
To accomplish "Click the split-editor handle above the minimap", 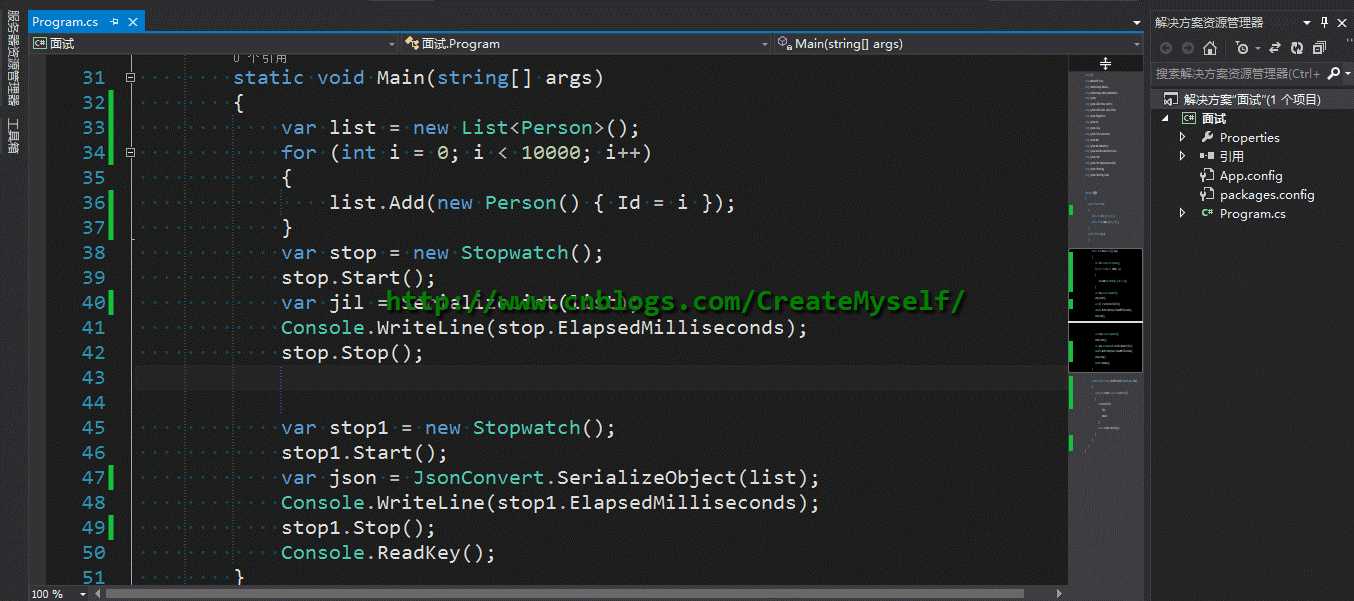I will click(x=1105, y=63).
